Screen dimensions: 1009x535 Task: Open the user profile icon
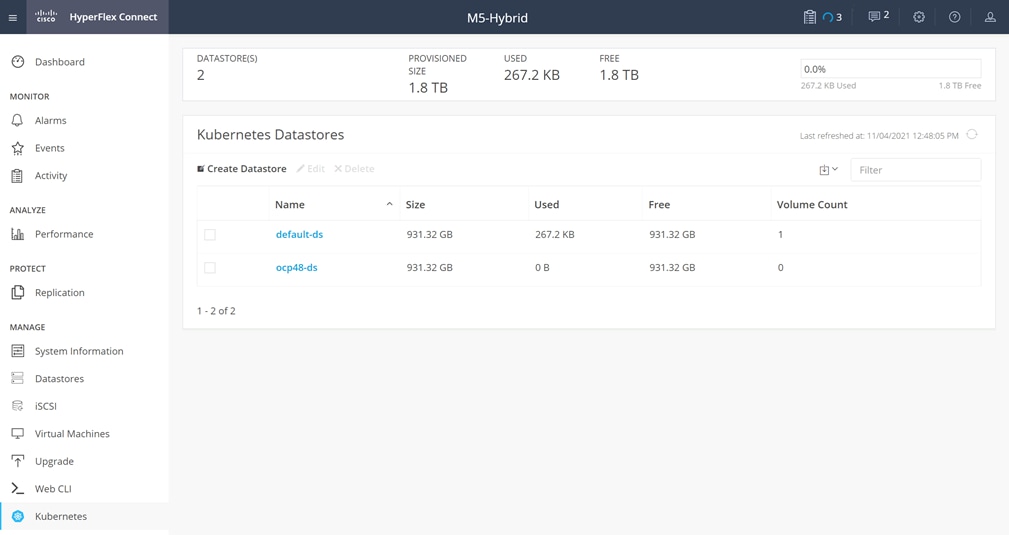(990, 17)
